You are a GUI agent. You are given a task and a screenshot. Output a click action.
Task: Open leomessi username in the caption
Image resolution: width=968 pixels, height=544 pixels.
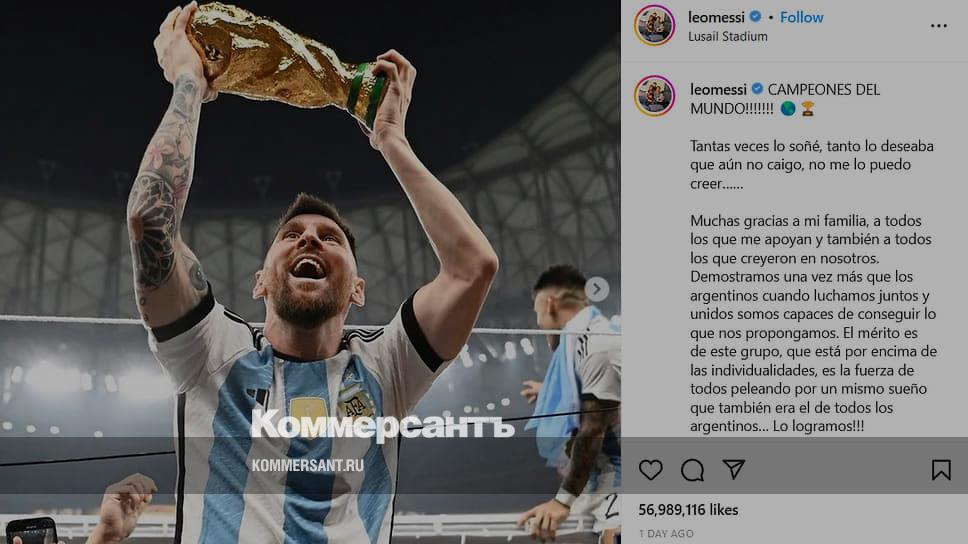(x=718, y=90)
